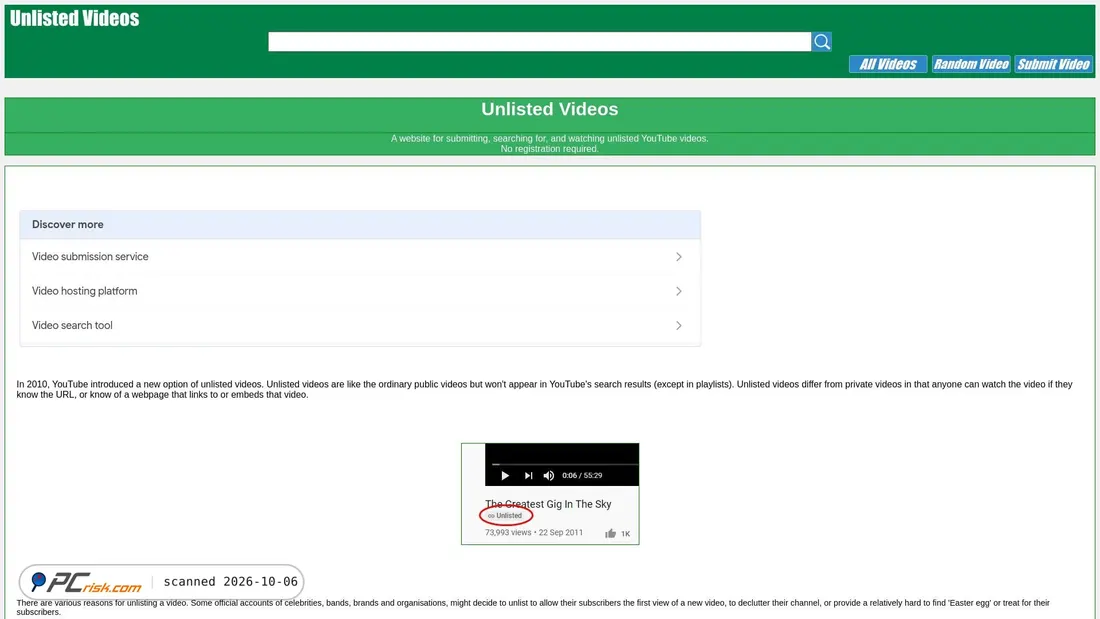1100x619 pixels.
Task: Open the Video submission service link
Action: pyautogui.click(x=90, y=257)
